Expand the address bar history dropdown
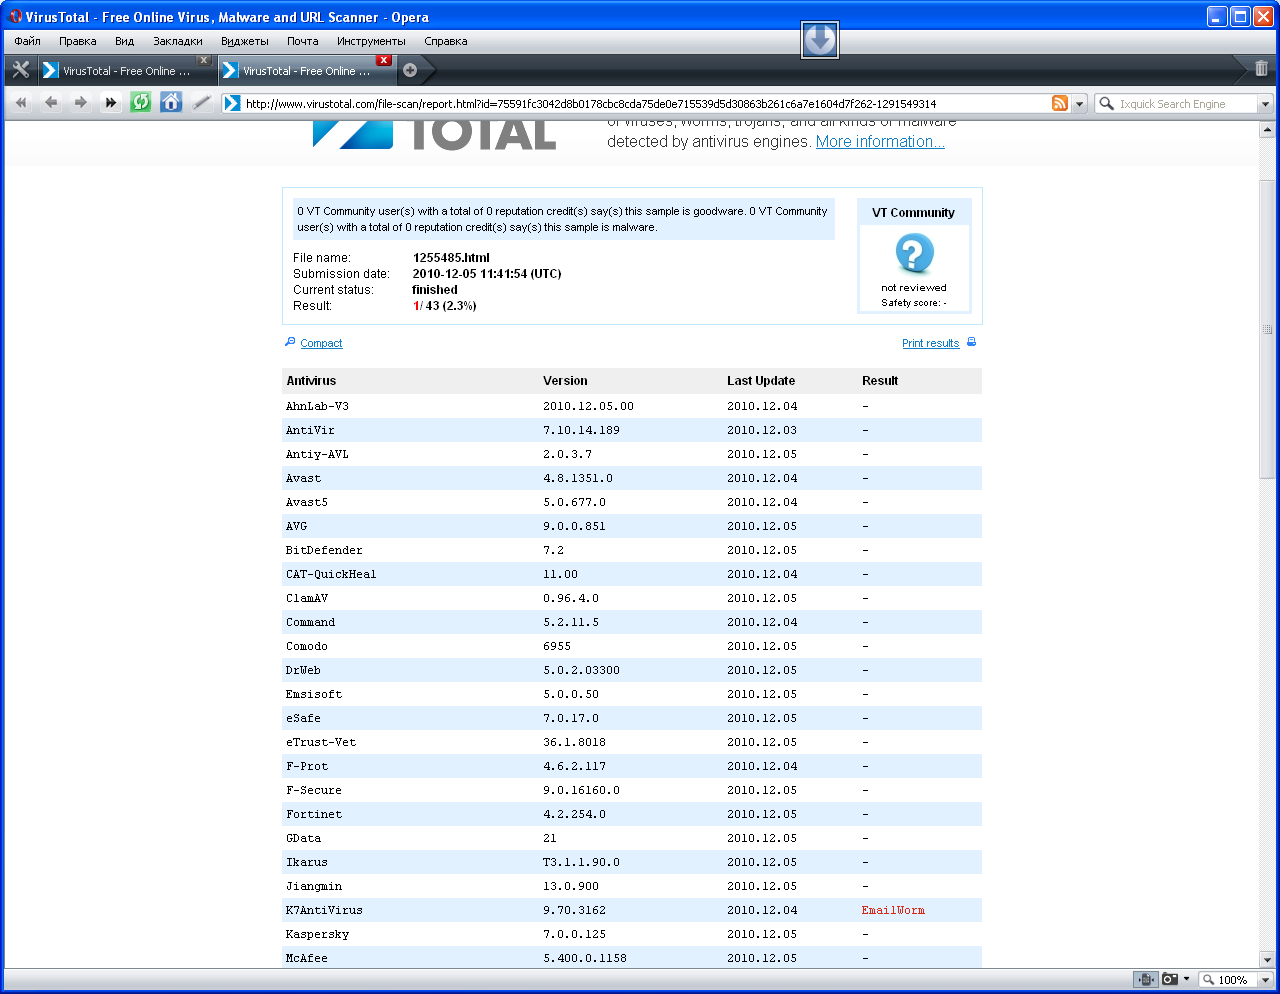 point(1079,104)
